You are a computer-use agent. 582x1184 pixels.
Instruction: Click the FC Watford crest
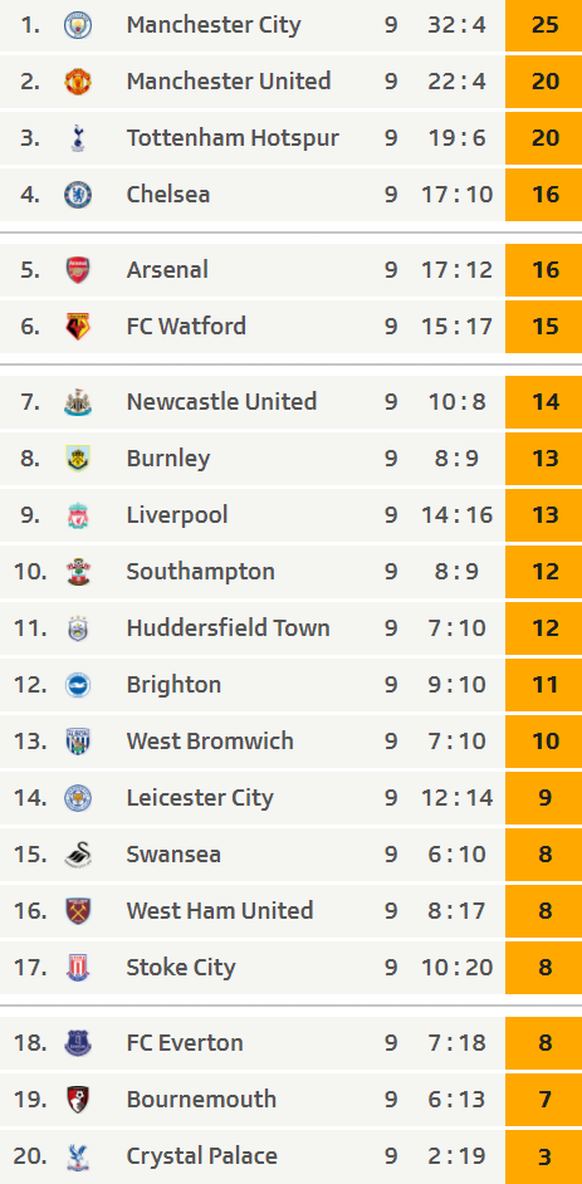[78, 327]
